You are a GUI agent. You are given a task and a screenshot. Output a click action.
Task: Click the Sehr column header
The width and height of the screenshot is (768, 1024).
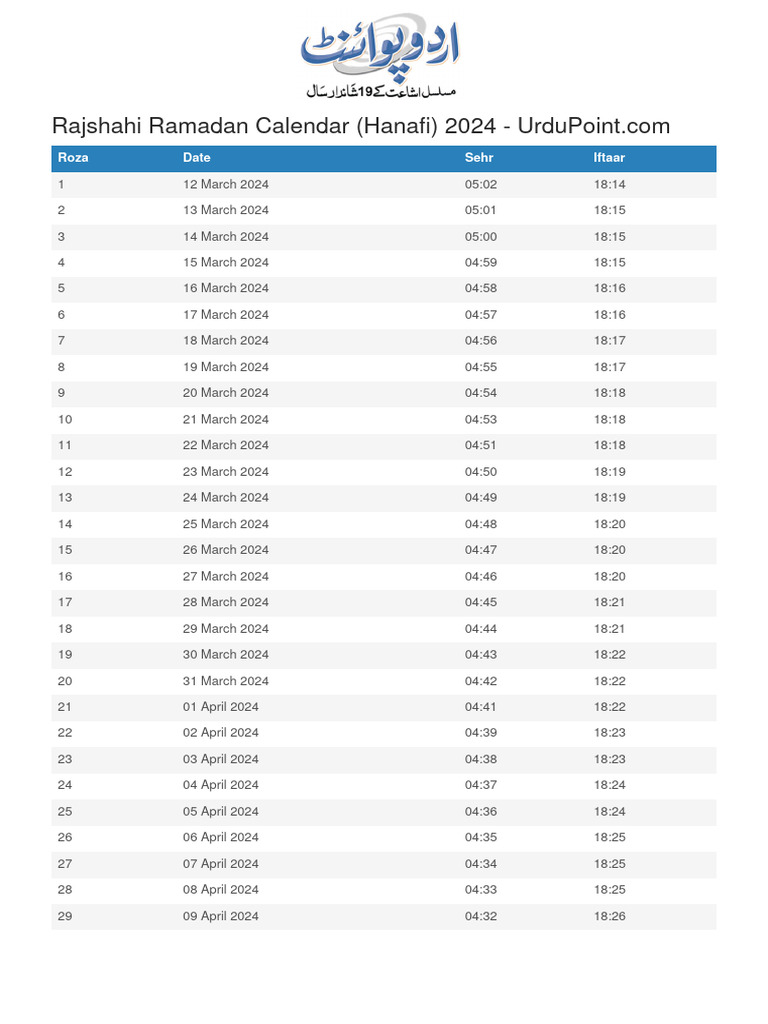pyautogui.click(x=479, y=158)
